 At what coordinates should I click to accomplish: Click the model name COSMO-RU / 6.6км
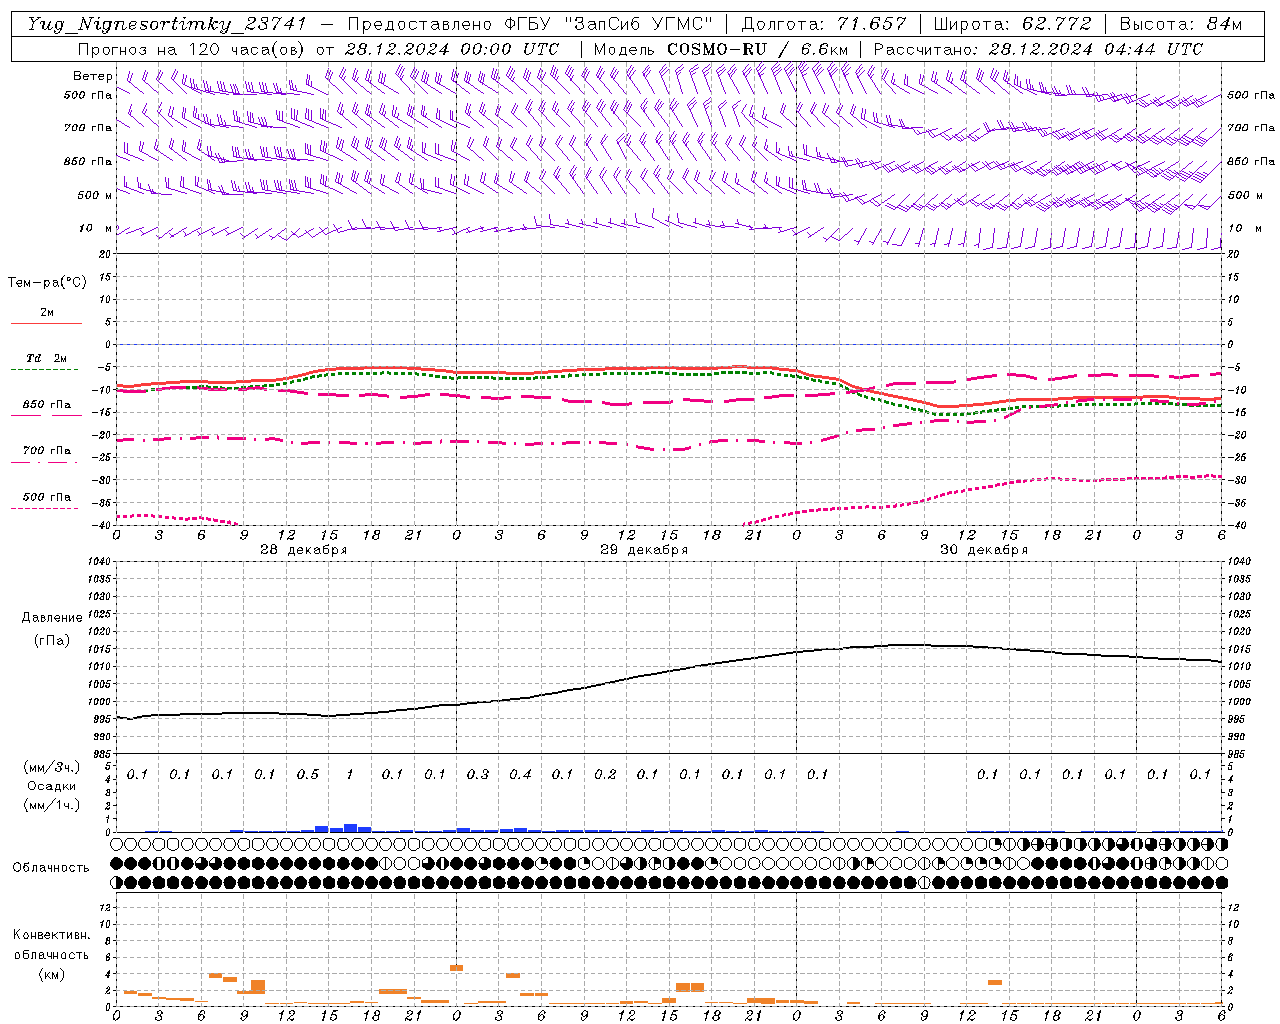pyautogui.click(x=757, y=49)
